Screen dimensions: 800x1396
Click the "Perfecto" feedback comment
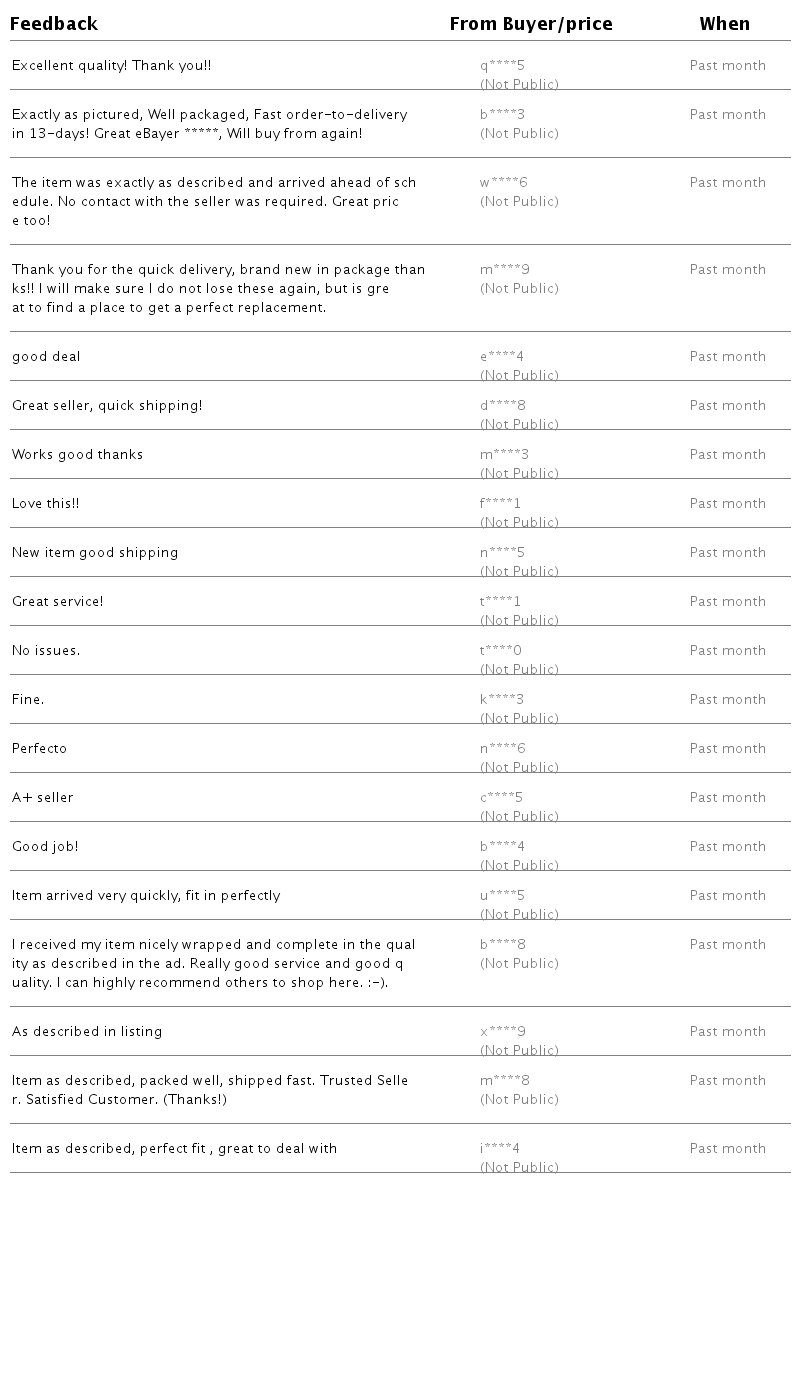pyautogui.click(x=39, y=749)
